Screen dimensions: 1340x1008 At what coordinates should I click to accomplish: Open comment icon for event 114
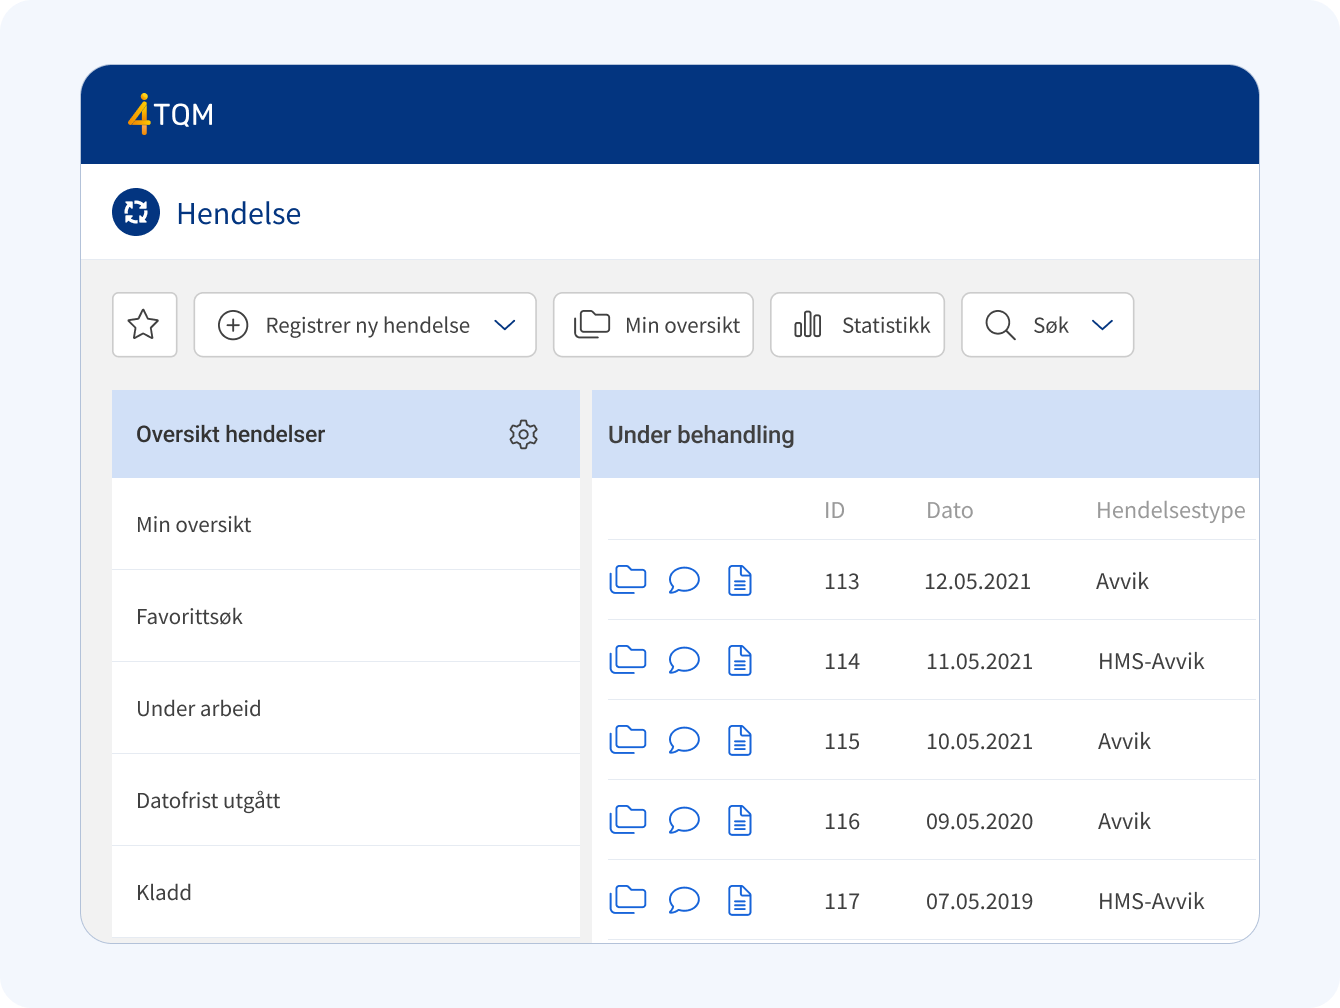coord(684,660)
